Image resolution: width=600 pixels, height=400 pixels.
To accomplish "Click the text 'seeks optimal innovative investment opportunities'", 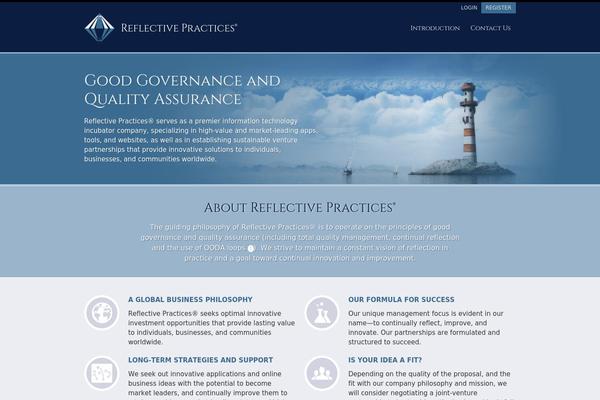I will click(x=212, y=318).
